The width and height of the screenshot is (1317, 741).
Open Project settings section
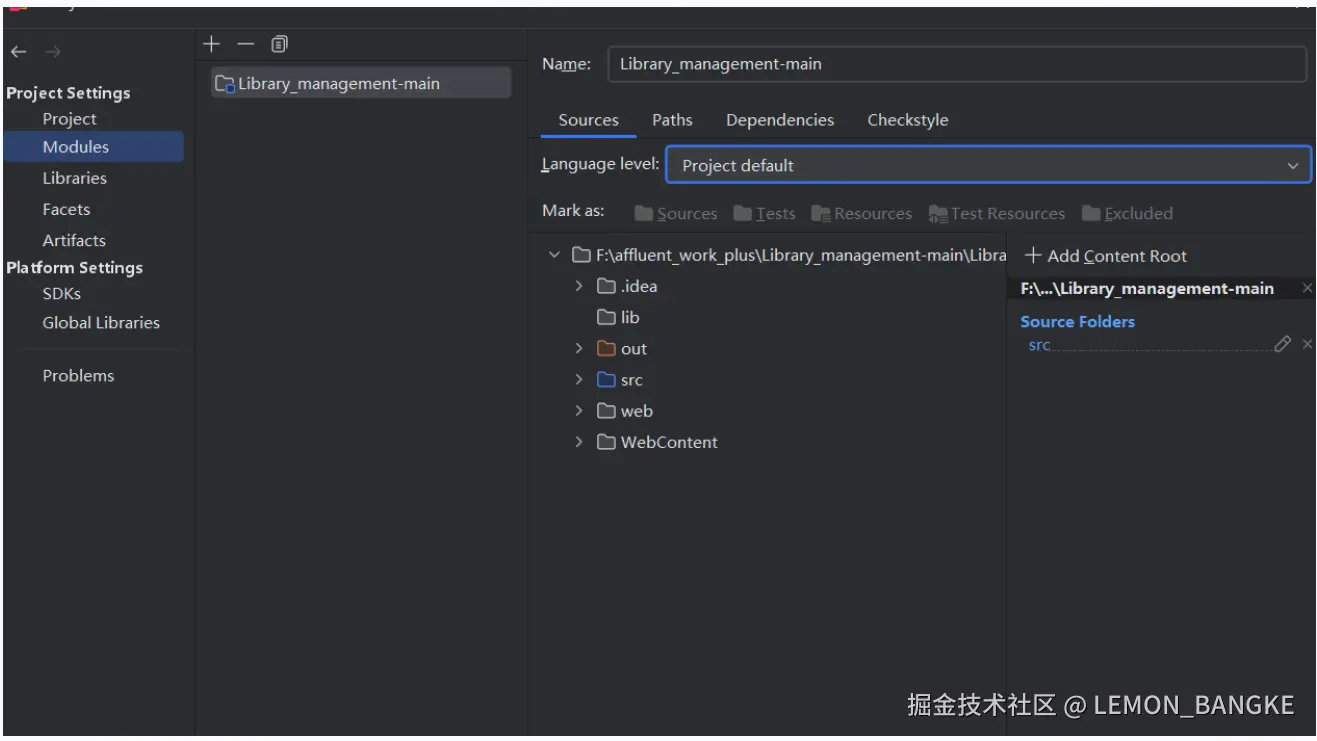[x=69, y=119]
